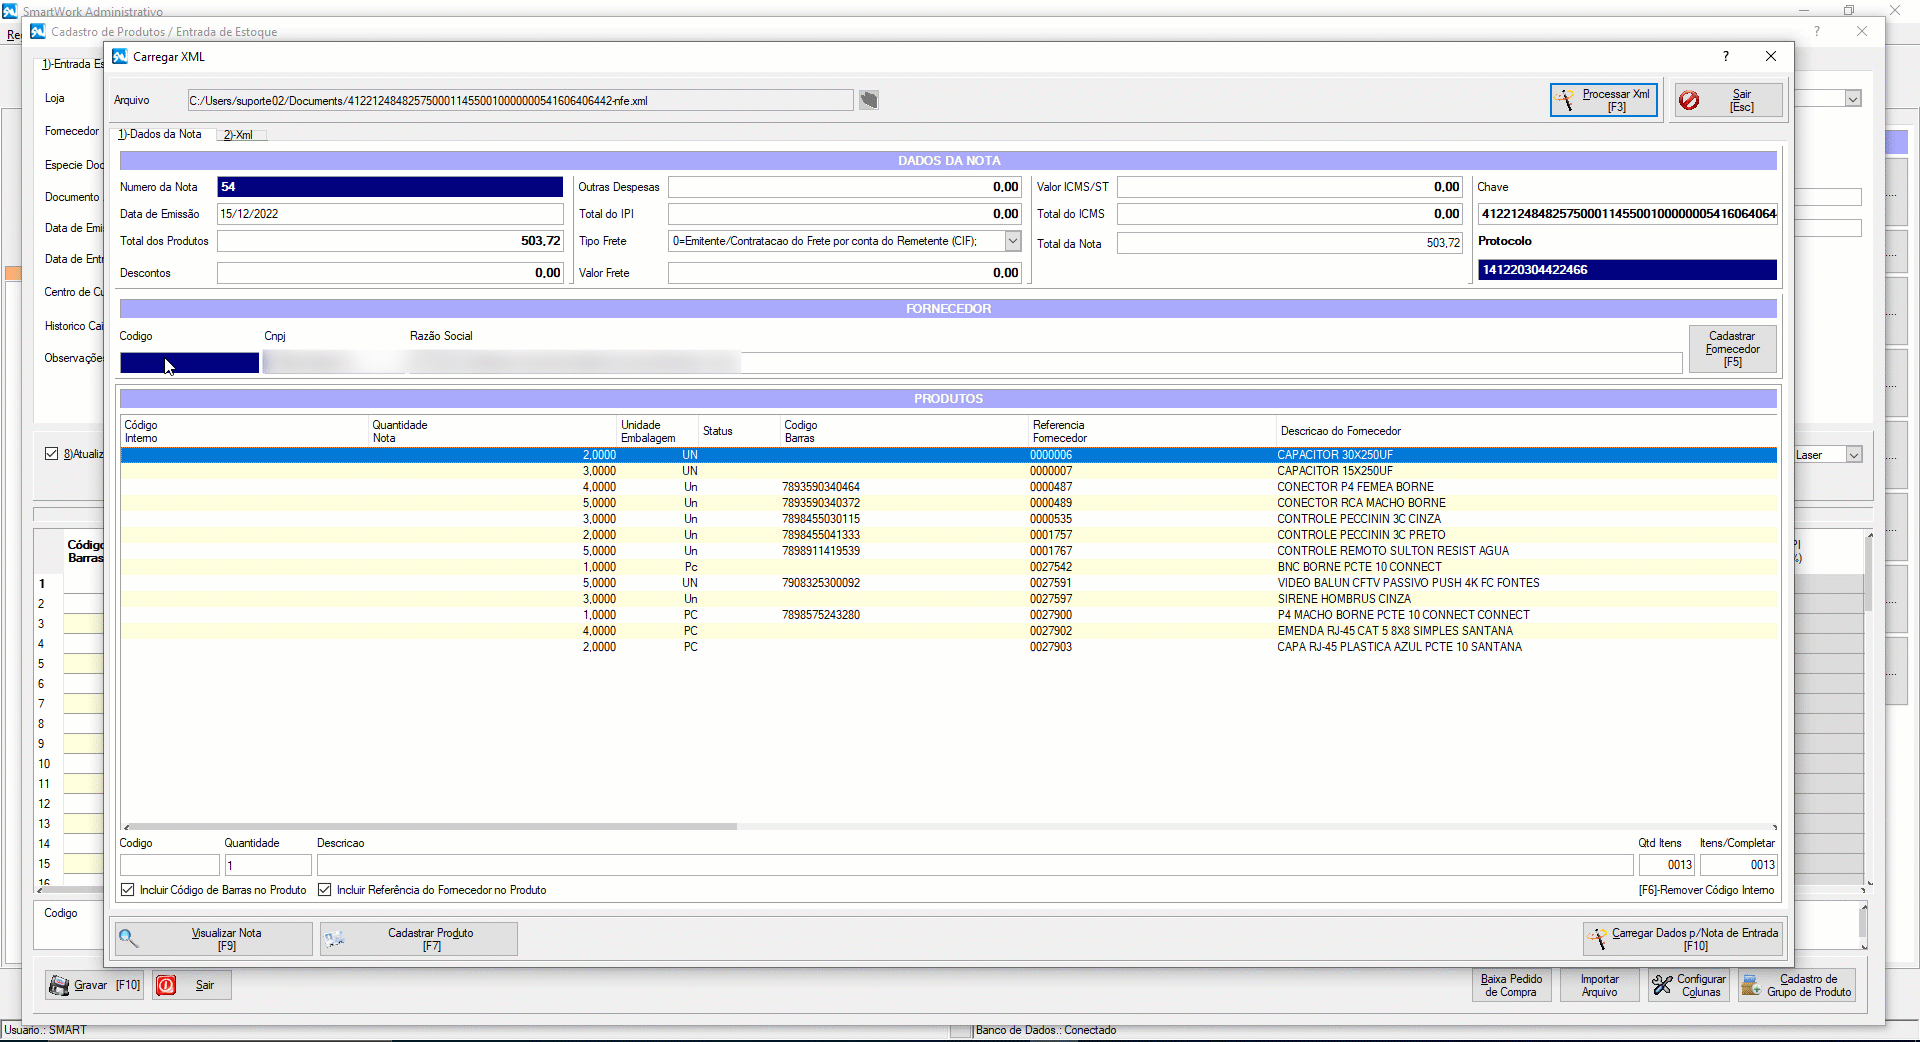
Task: Click the browse file icon beside Arquivo path
Action: 868,100
